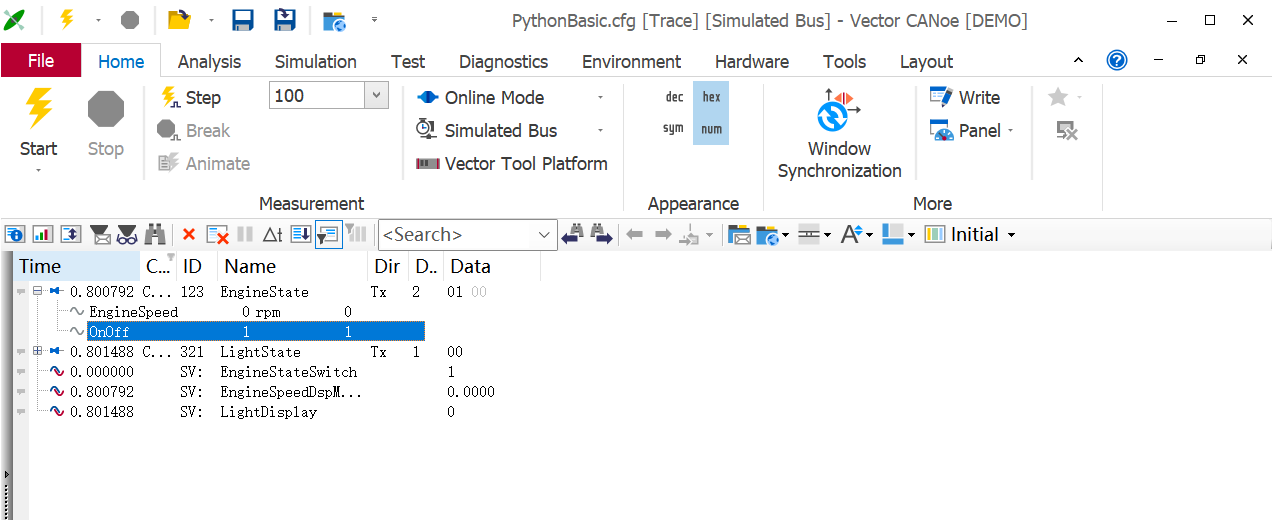The width and height of the screenshot is (1275, 520).
Task: Switch to the Layout ribbon tab
Action: point(926,61)
